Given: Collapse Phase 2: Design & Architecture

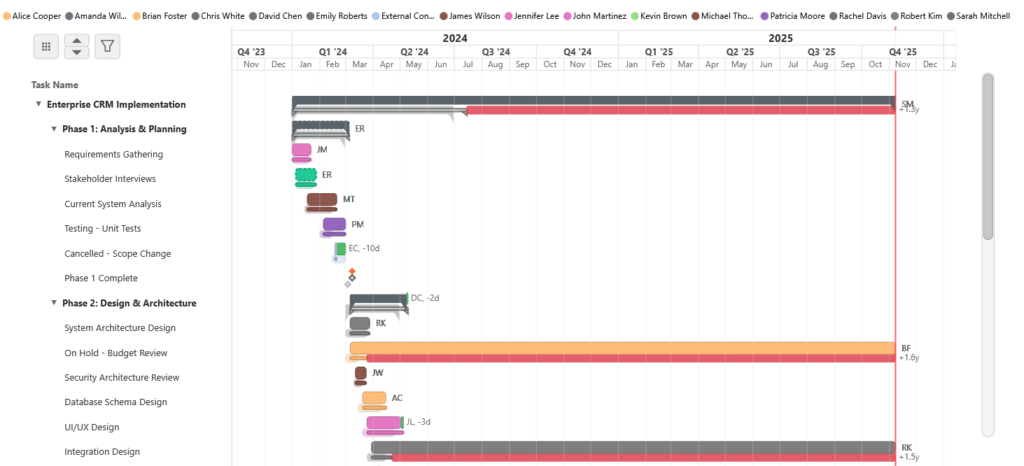Looking at the screenshot, I should (54, 303).
